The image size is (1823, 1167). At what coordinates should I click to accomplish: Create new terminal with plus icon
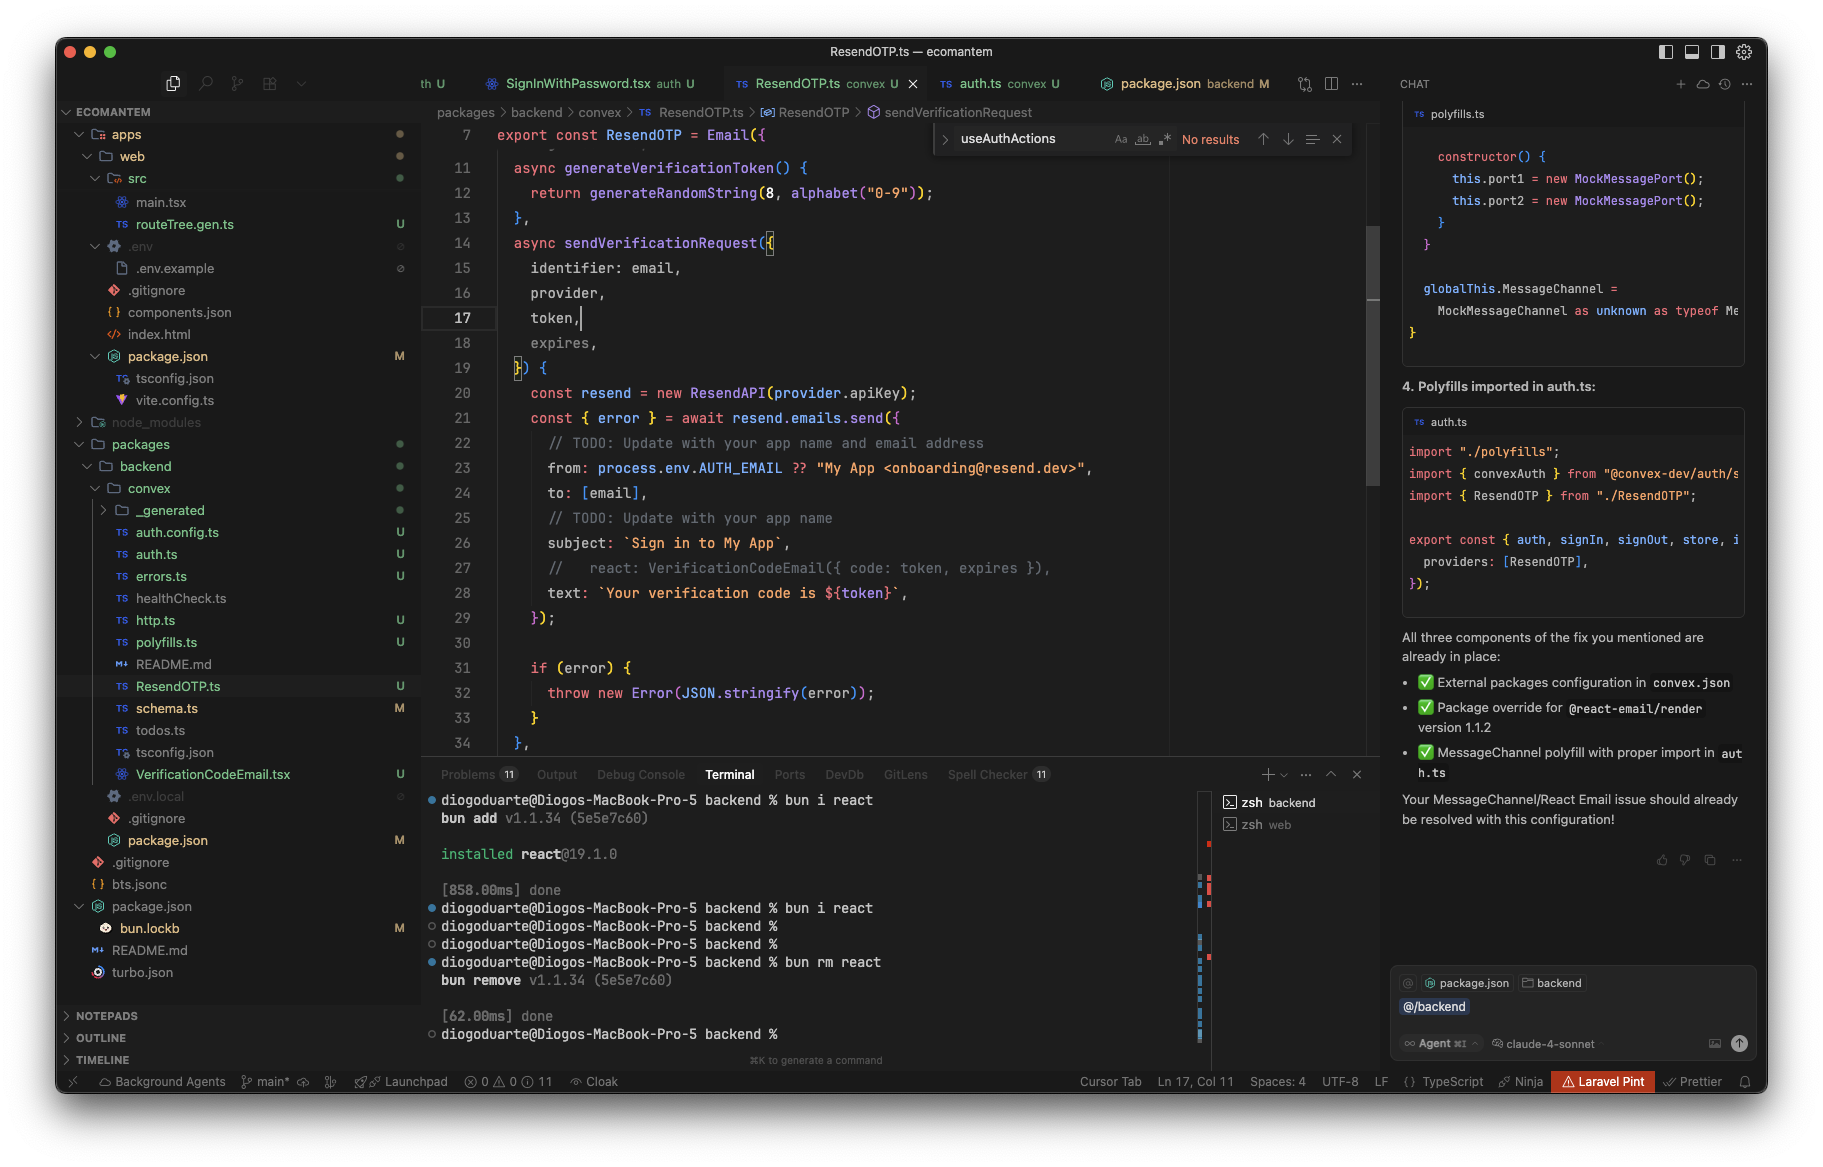click(1267, 775)
